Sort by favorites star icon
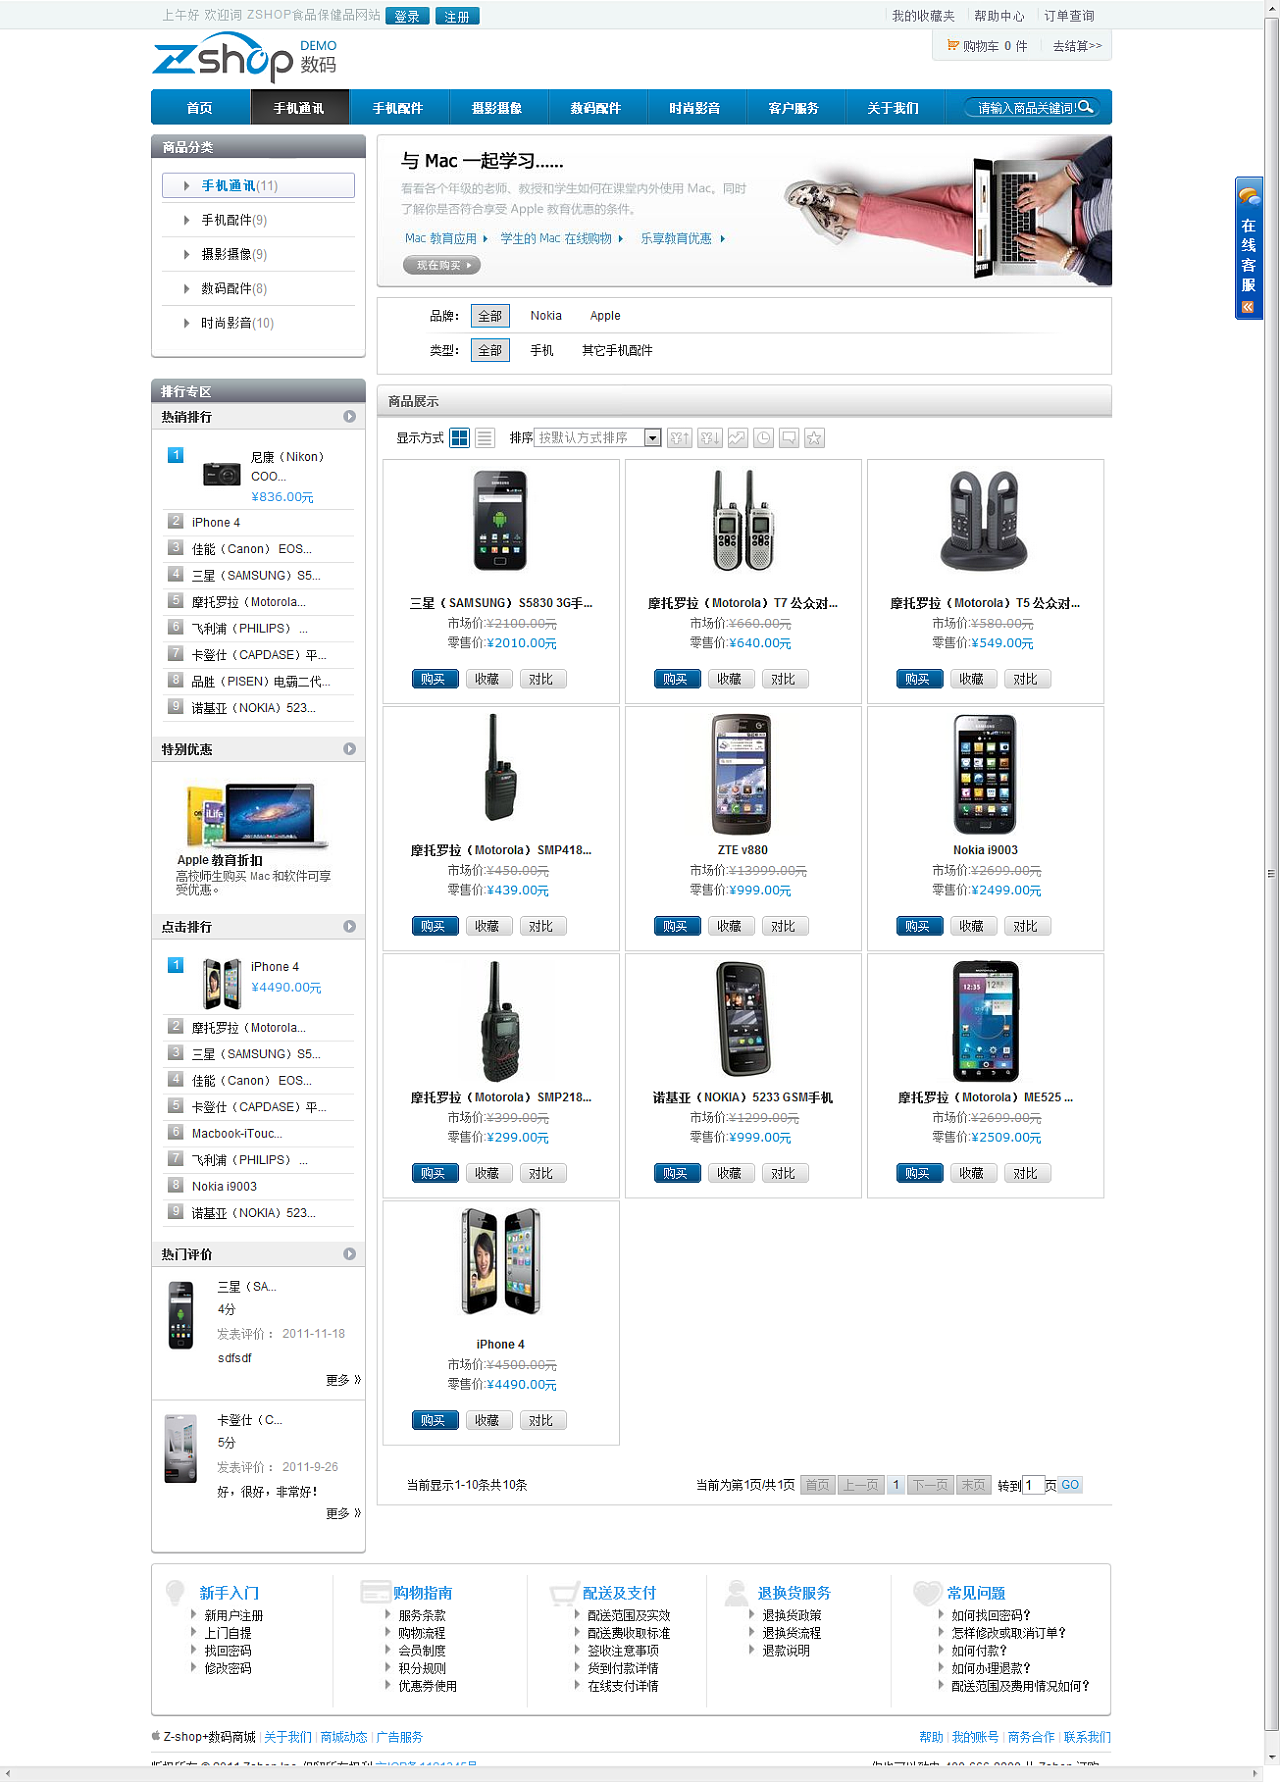The image size is (1280, 1782). pos(815,438)
